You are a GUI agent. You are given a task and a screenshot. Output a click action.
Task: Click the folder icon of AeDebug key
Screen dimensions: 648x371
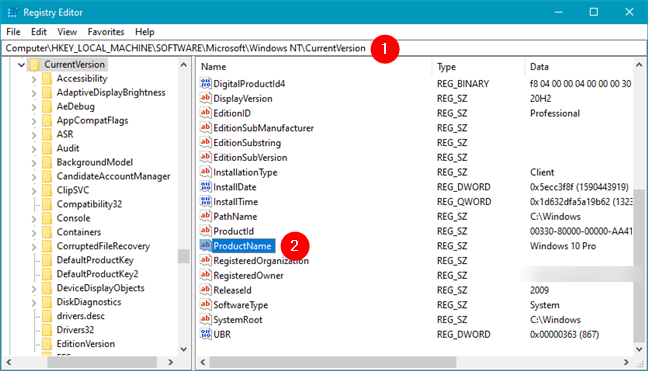pos(47,106)
